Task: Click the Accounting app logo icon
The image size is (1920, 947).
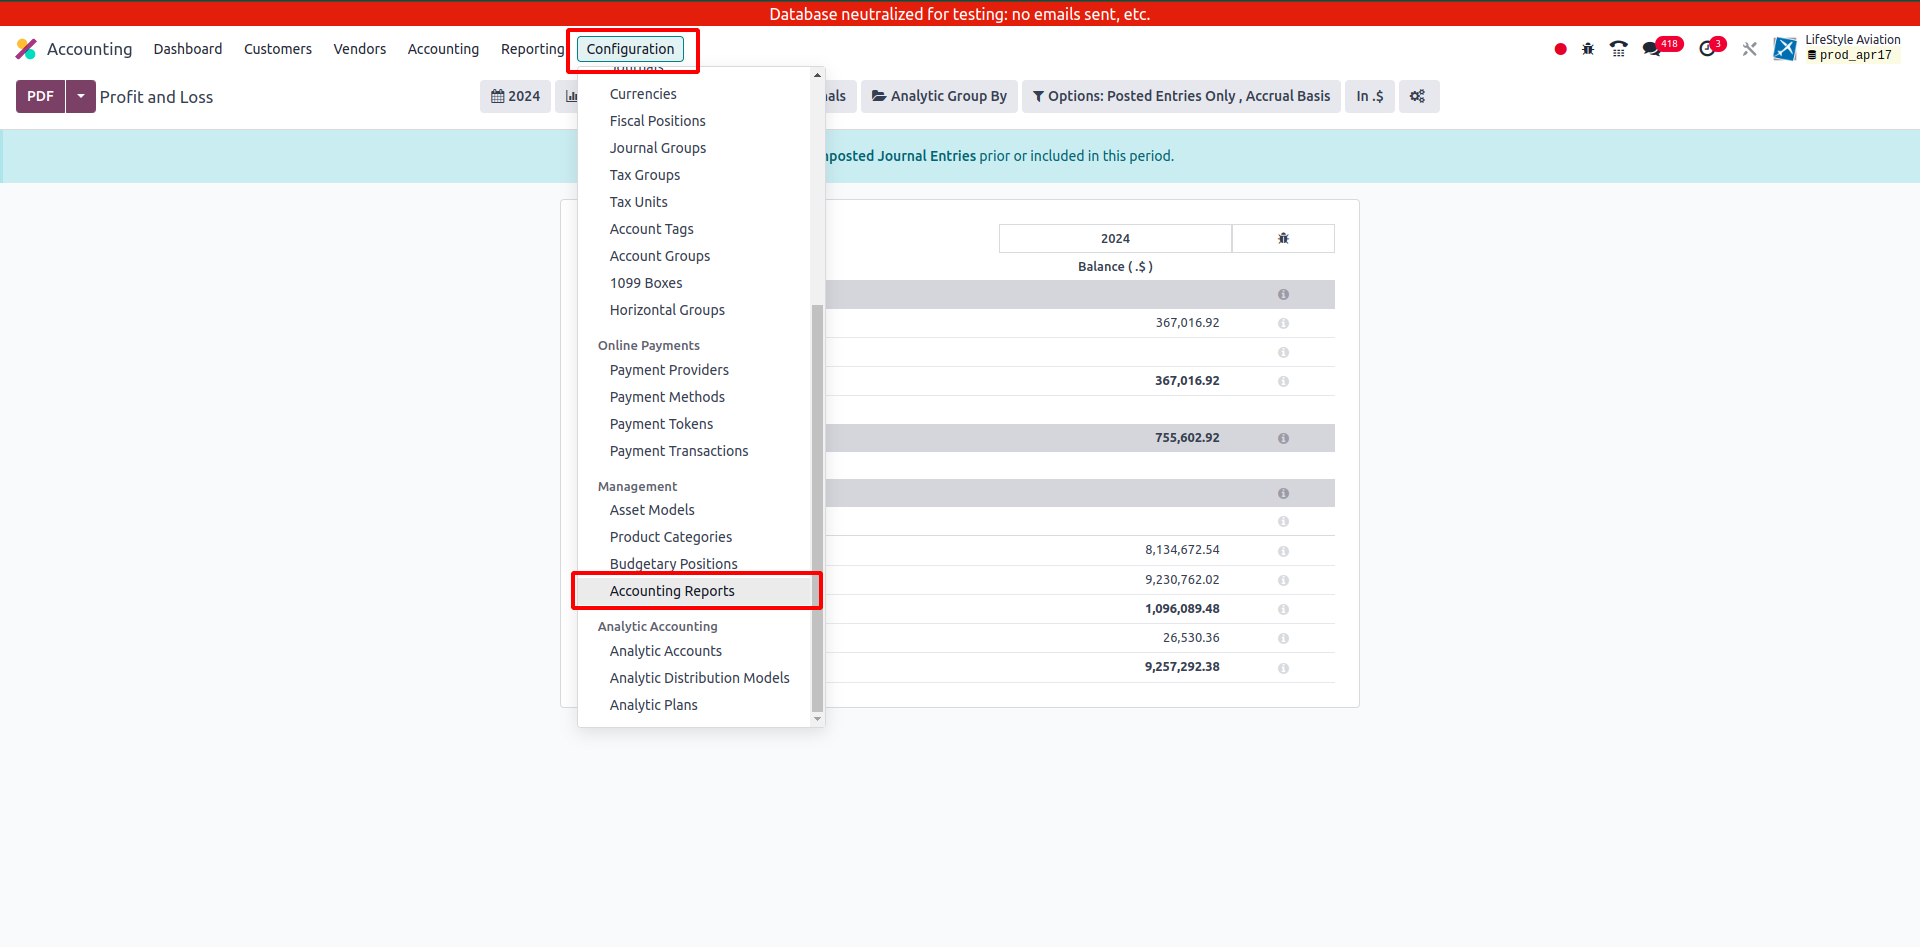Action: pos(26,49)
